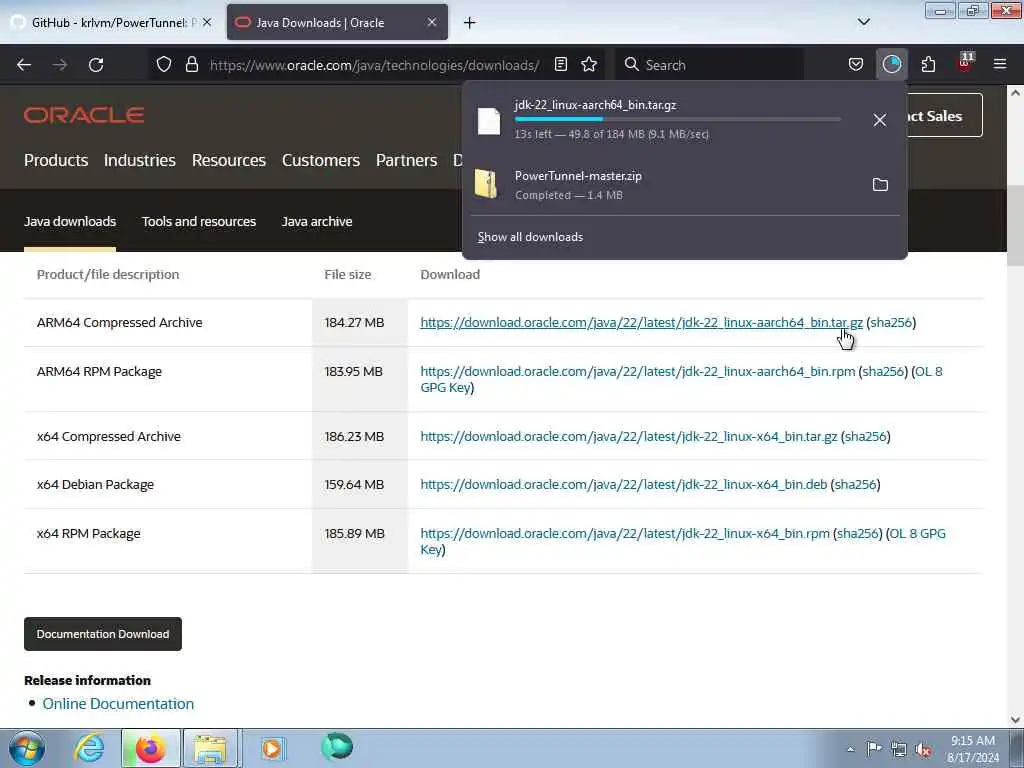Click the jdk-22 tar.gz file icon
Image resolution: width=1024 pixels, height=768 pixels.
488,121
